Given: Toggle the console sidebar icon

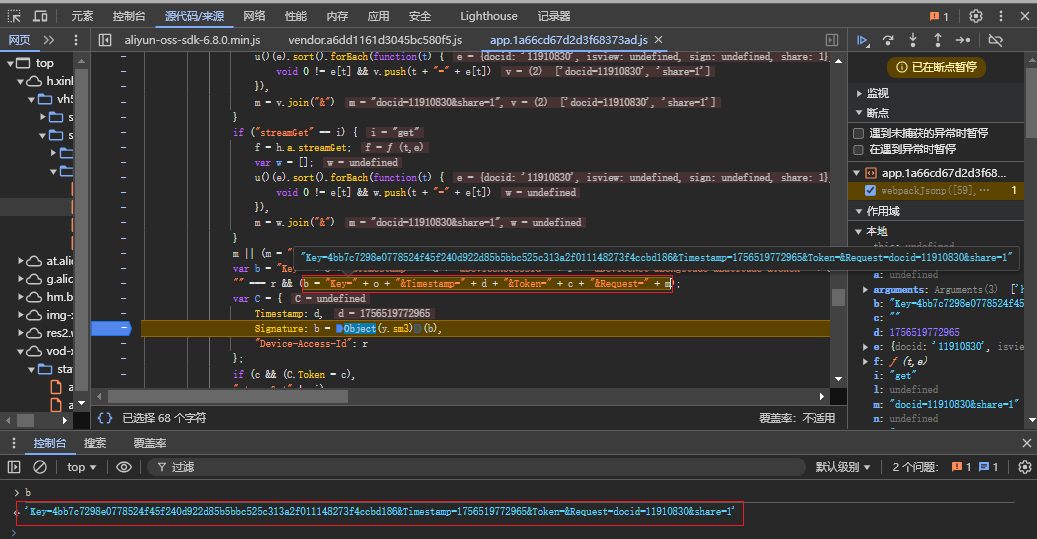Looking at the screenshot, I should [x=14, y=467].
